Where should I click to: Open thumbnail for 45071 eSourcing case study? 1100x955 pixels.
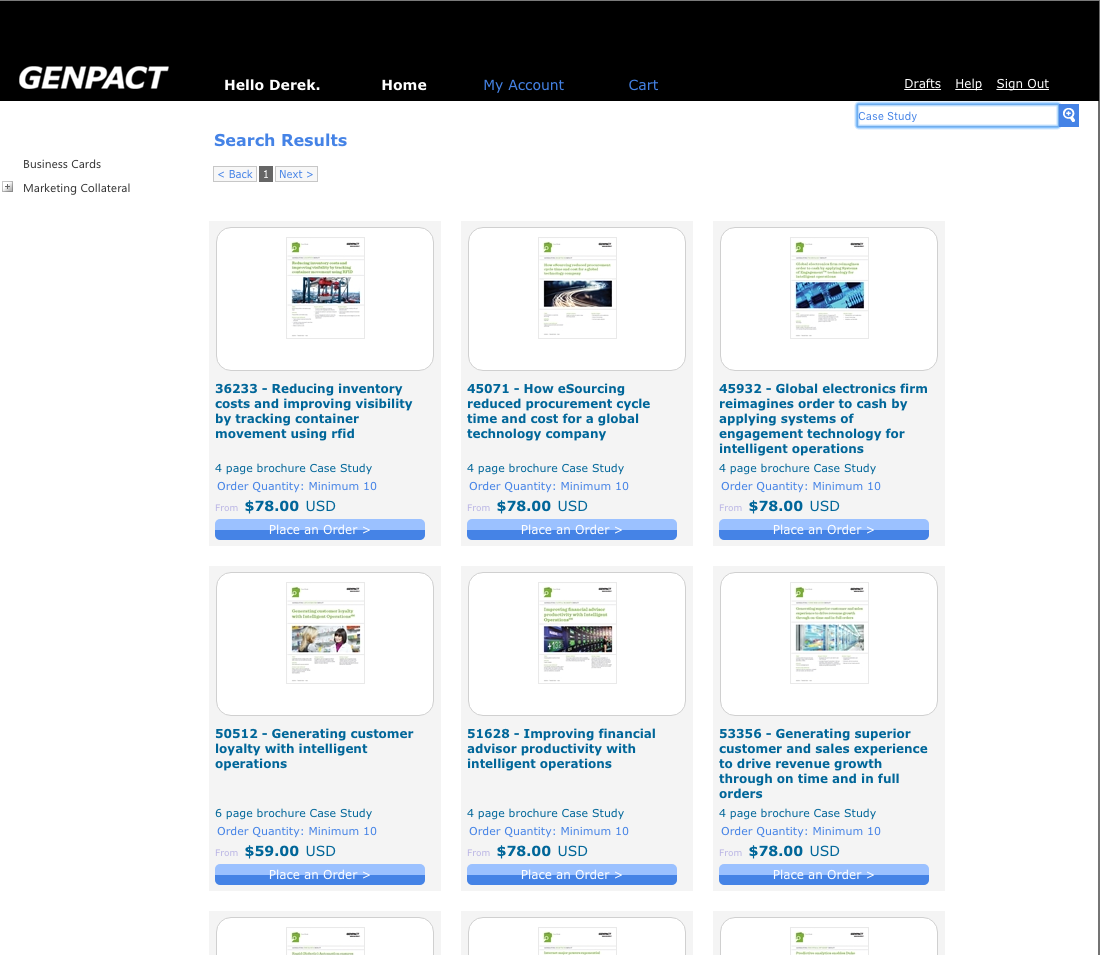[x=577, y=299]
